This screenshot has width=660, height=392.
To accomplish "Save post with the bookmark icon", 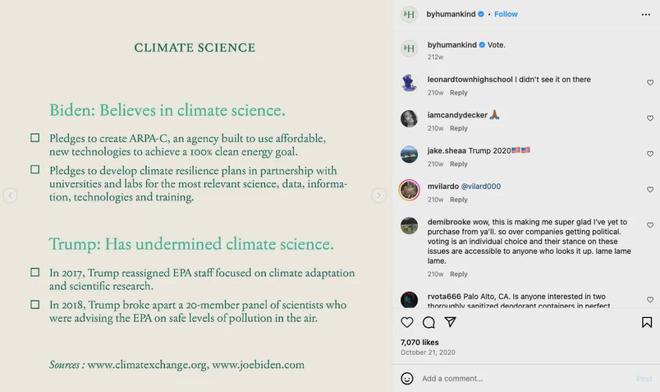I will (x=647, y=323).
